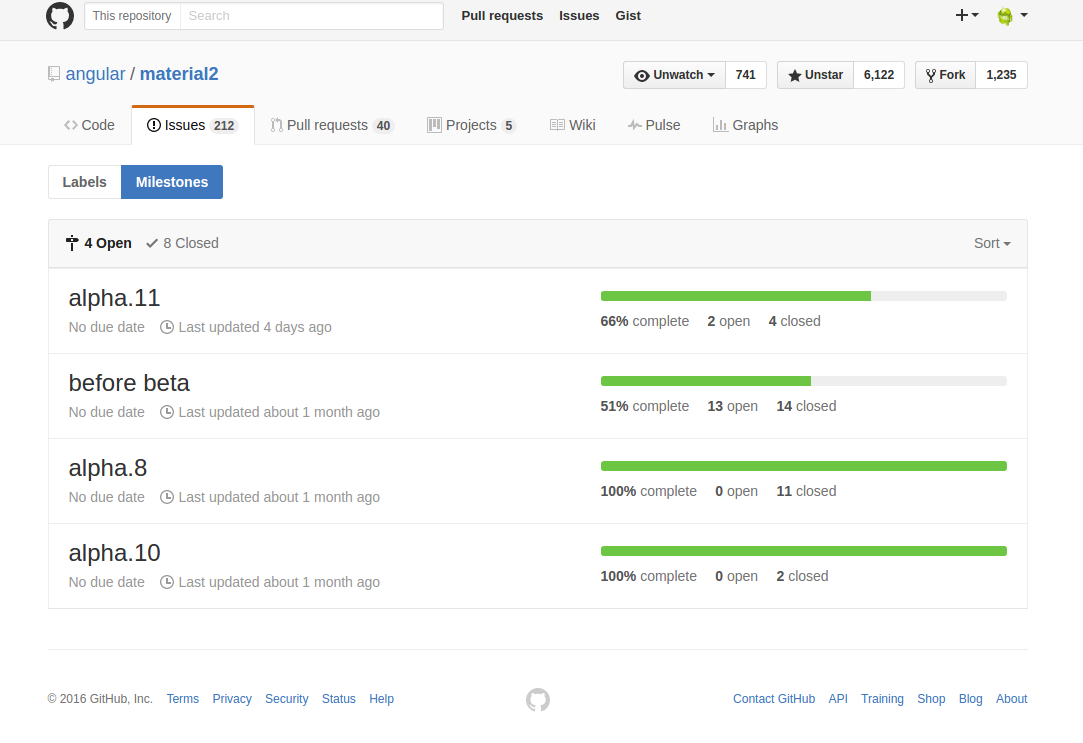Open the before beta milestone
This screenshot has width=1083, height=743.
(129, 383)
